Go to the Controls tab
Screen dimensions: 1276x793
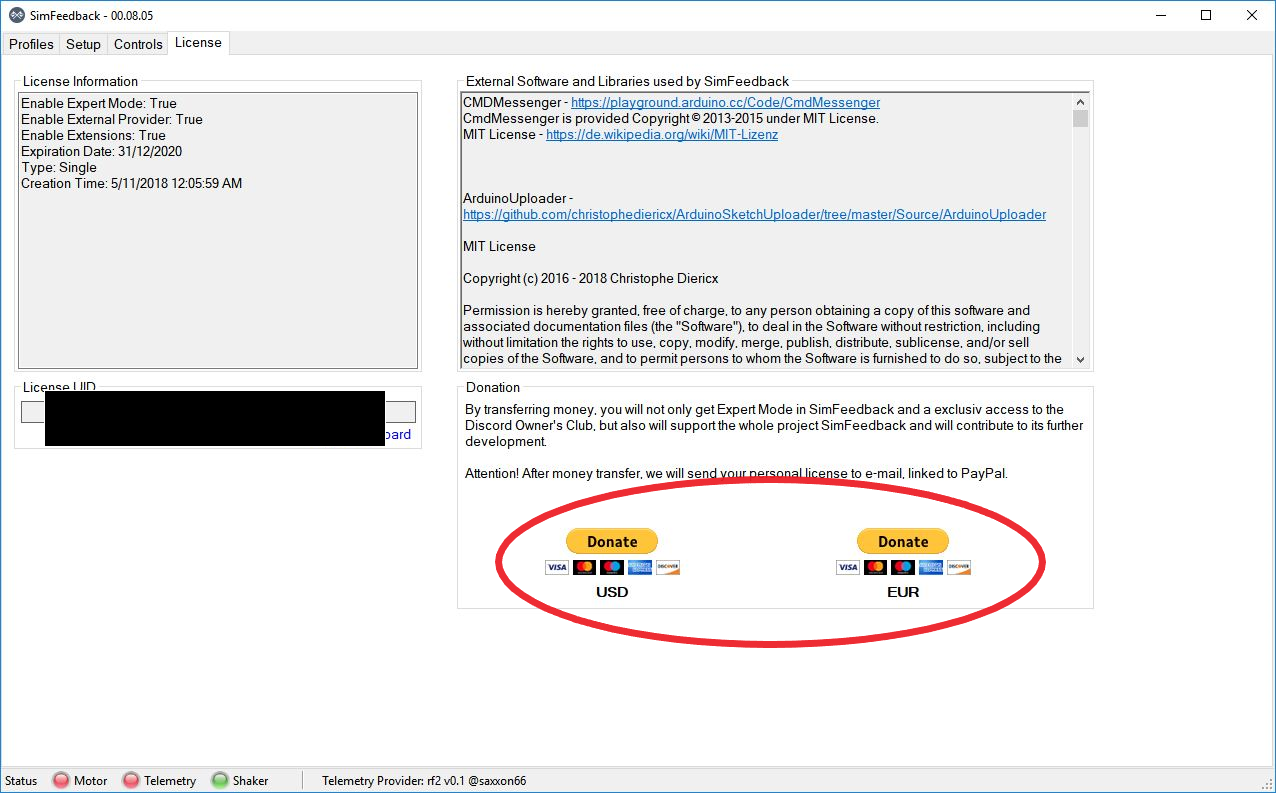click(x=138, y=44)
